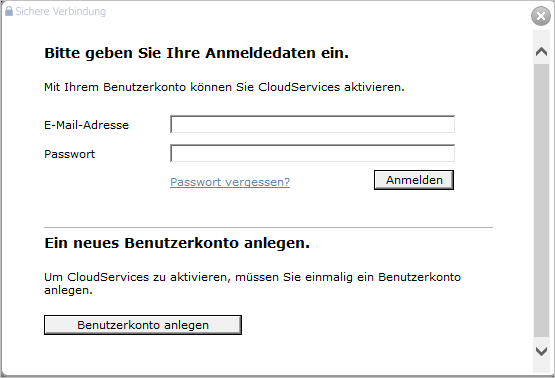This screenshot has width=555, height=378.
Task: Click the 'E-Mail-Adresse' field label
Action: [x=86, y=125]
